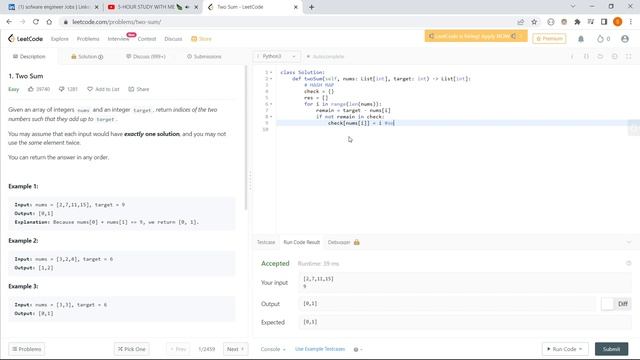Switch to the locked Solution tab
Image resolution: width=640 pixels, height=360 pixels.
pyautogui.click(x=87, y=56)
